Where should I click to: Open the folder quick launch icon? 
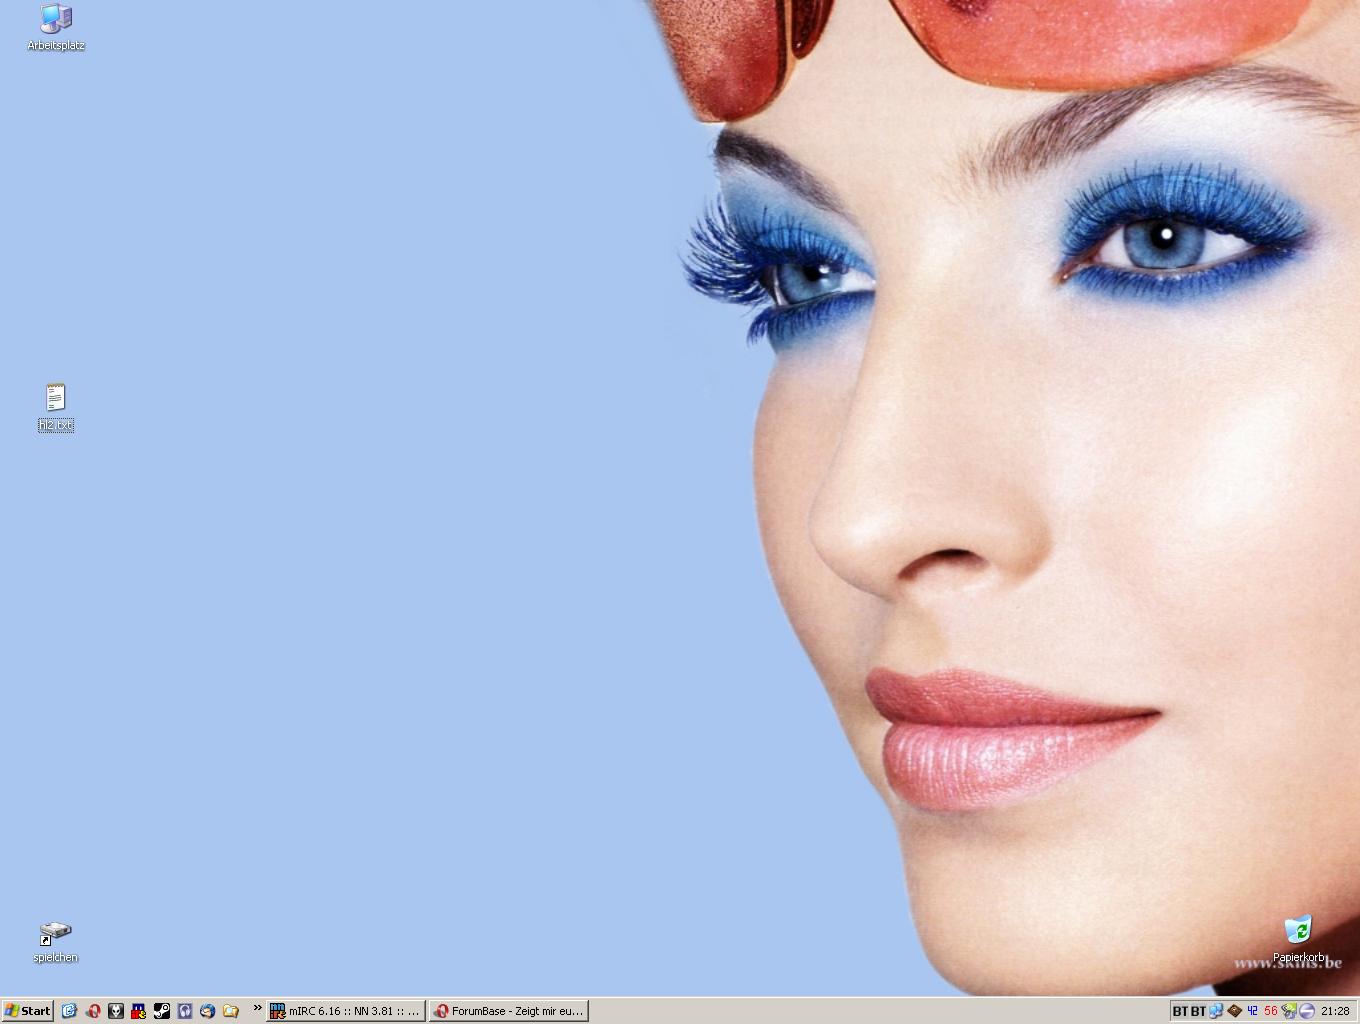pyautogui.click(x=231, y=1011)
